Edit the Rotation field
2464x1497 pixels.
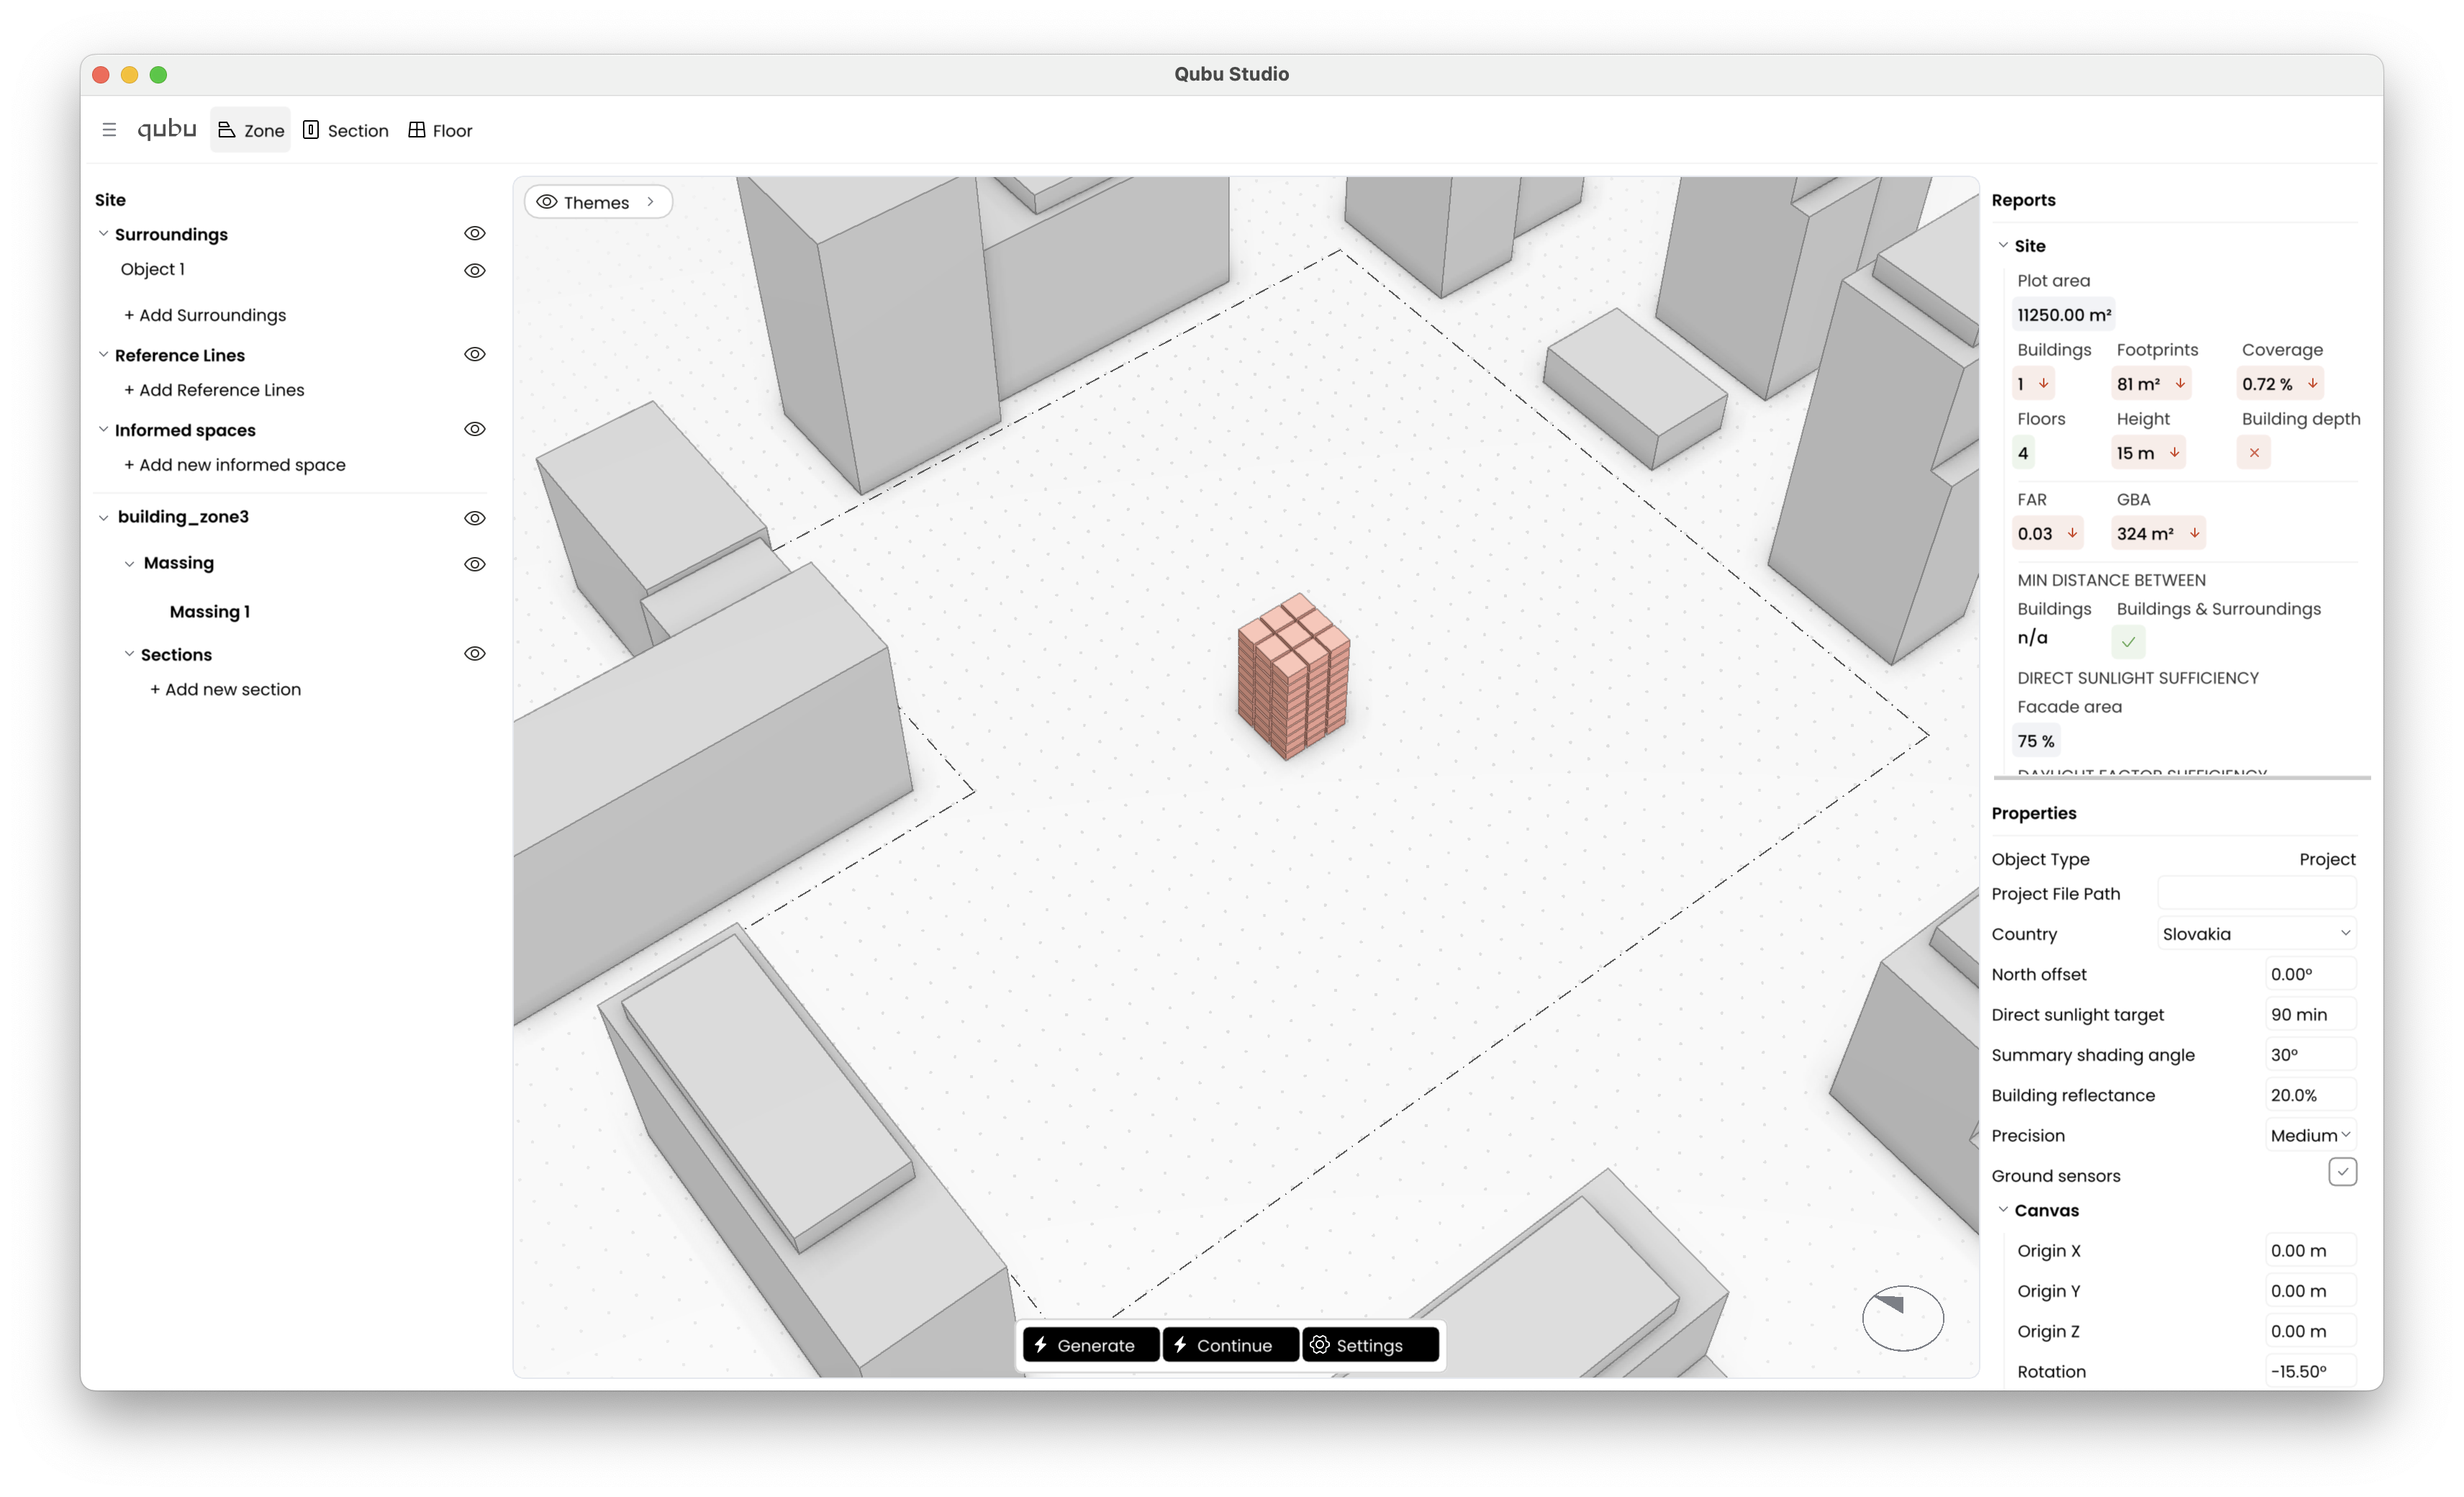point(2310,1371)
